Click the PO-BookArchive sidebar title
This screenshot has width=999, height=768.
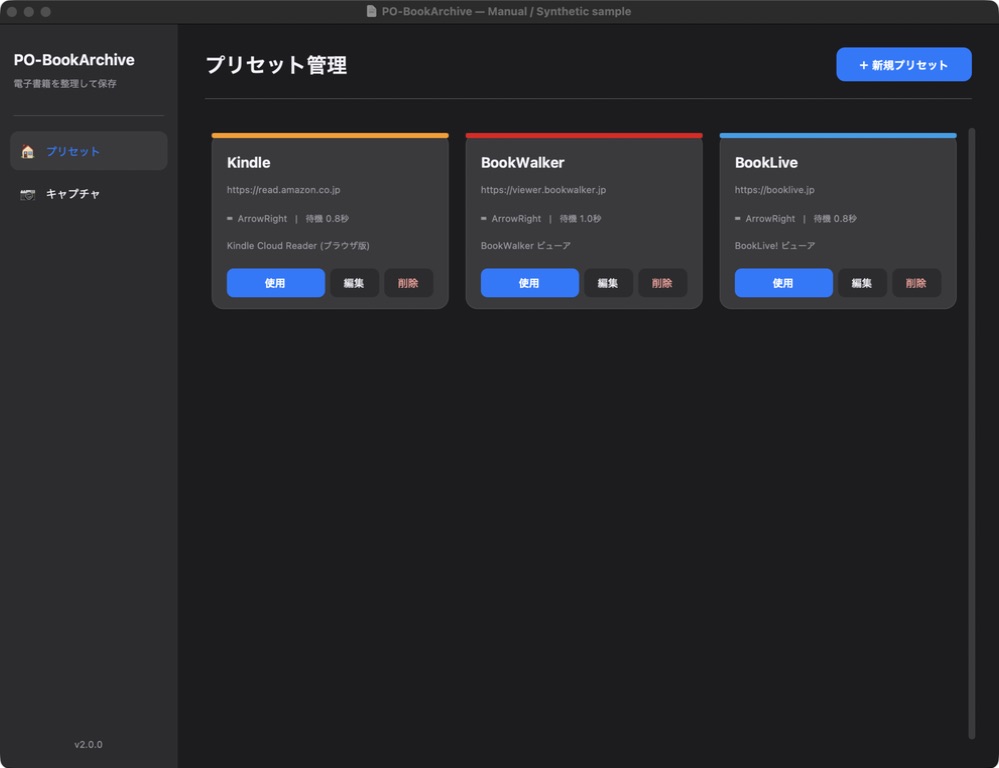74,60
